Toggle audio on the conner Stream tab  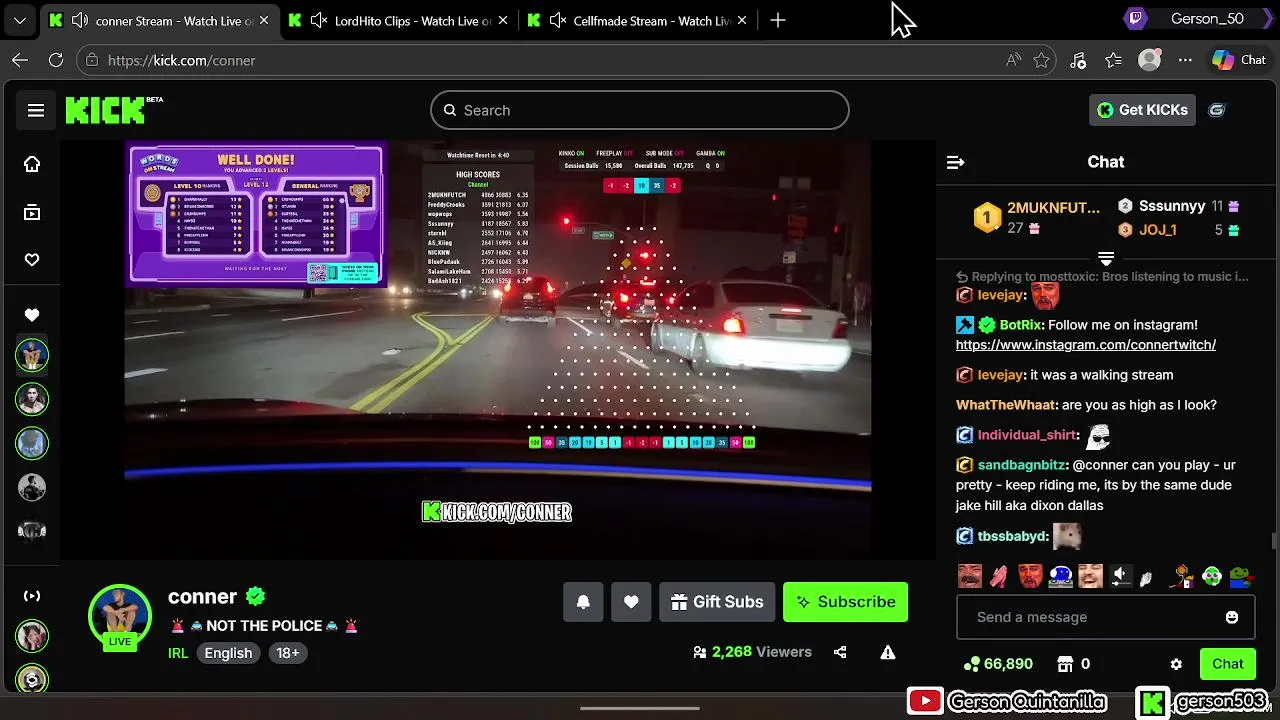coord(79,20)
